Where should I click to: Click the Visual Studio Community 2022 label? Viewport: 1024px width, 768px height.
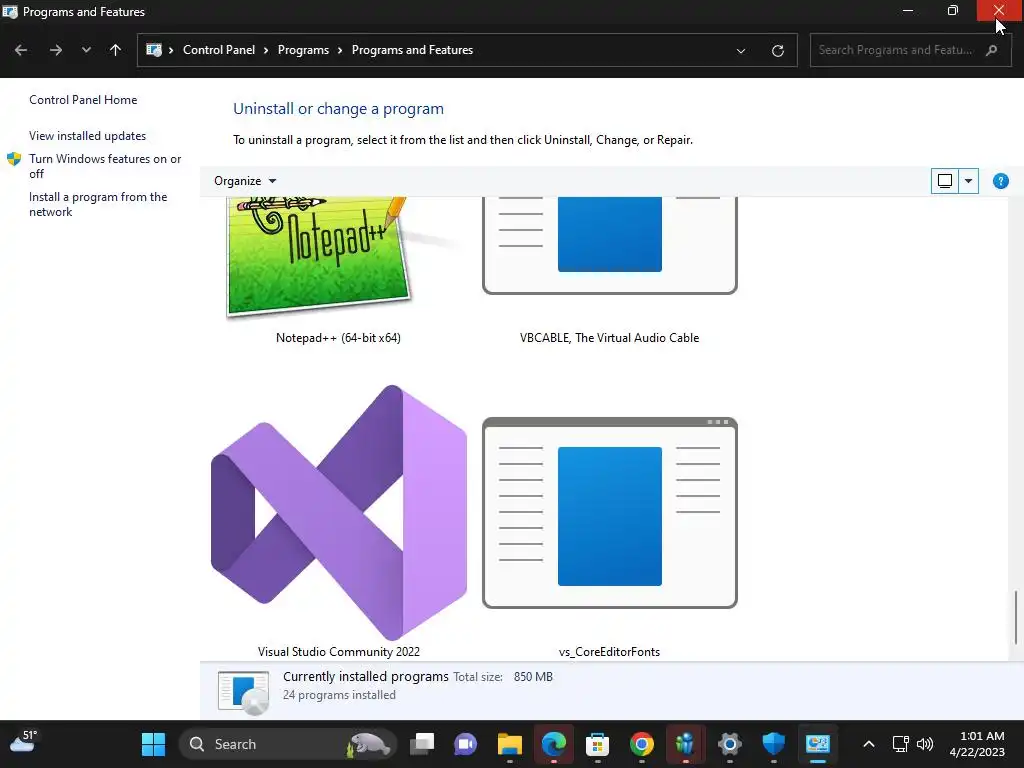point(338,652)
